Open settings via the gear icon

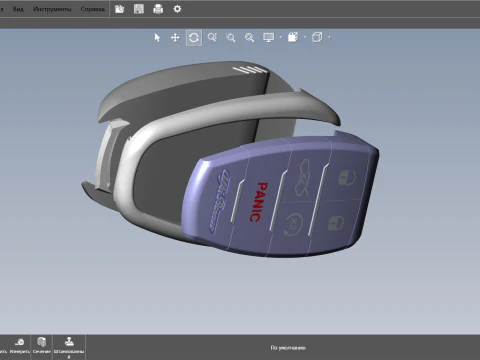(177, 9)
